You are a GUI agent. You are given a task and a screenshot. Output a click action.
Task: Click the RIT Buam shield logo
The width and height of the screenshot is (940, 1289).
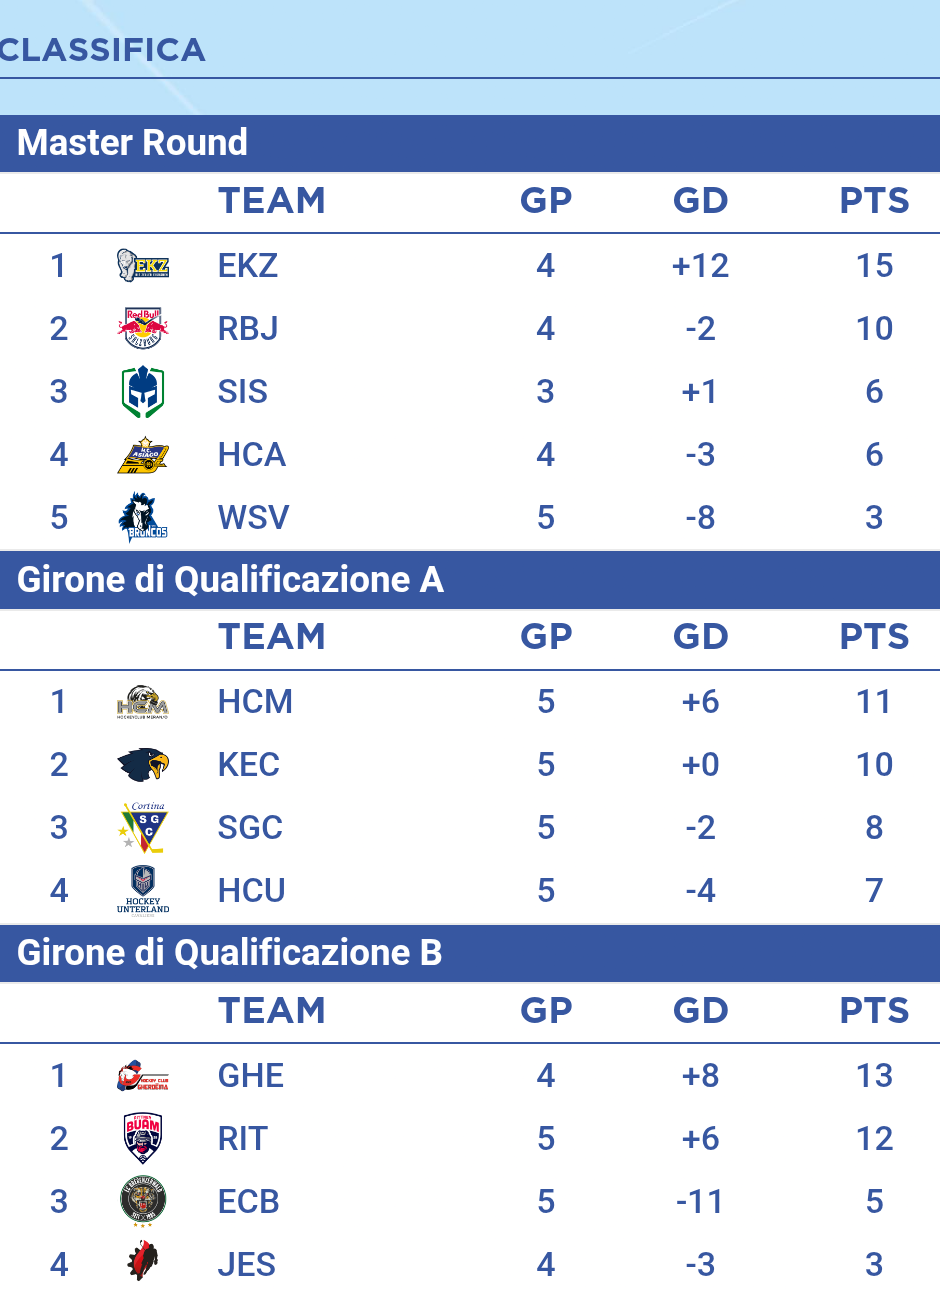[x=142, y=1138]
